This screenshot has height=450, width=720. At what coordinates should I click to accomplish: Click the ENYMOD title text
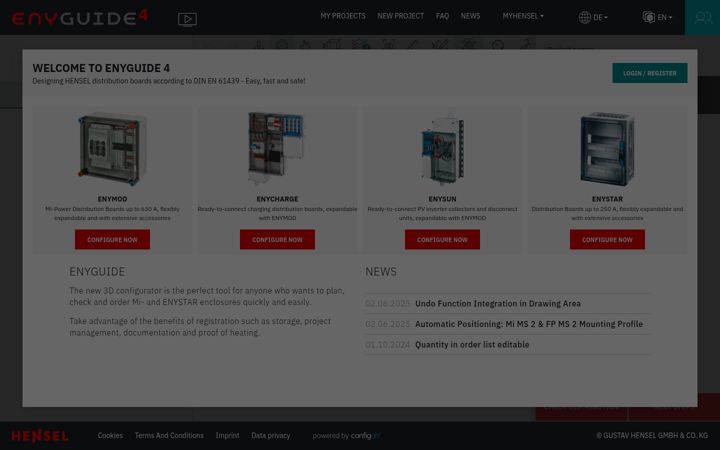click(x=112, y=199)
